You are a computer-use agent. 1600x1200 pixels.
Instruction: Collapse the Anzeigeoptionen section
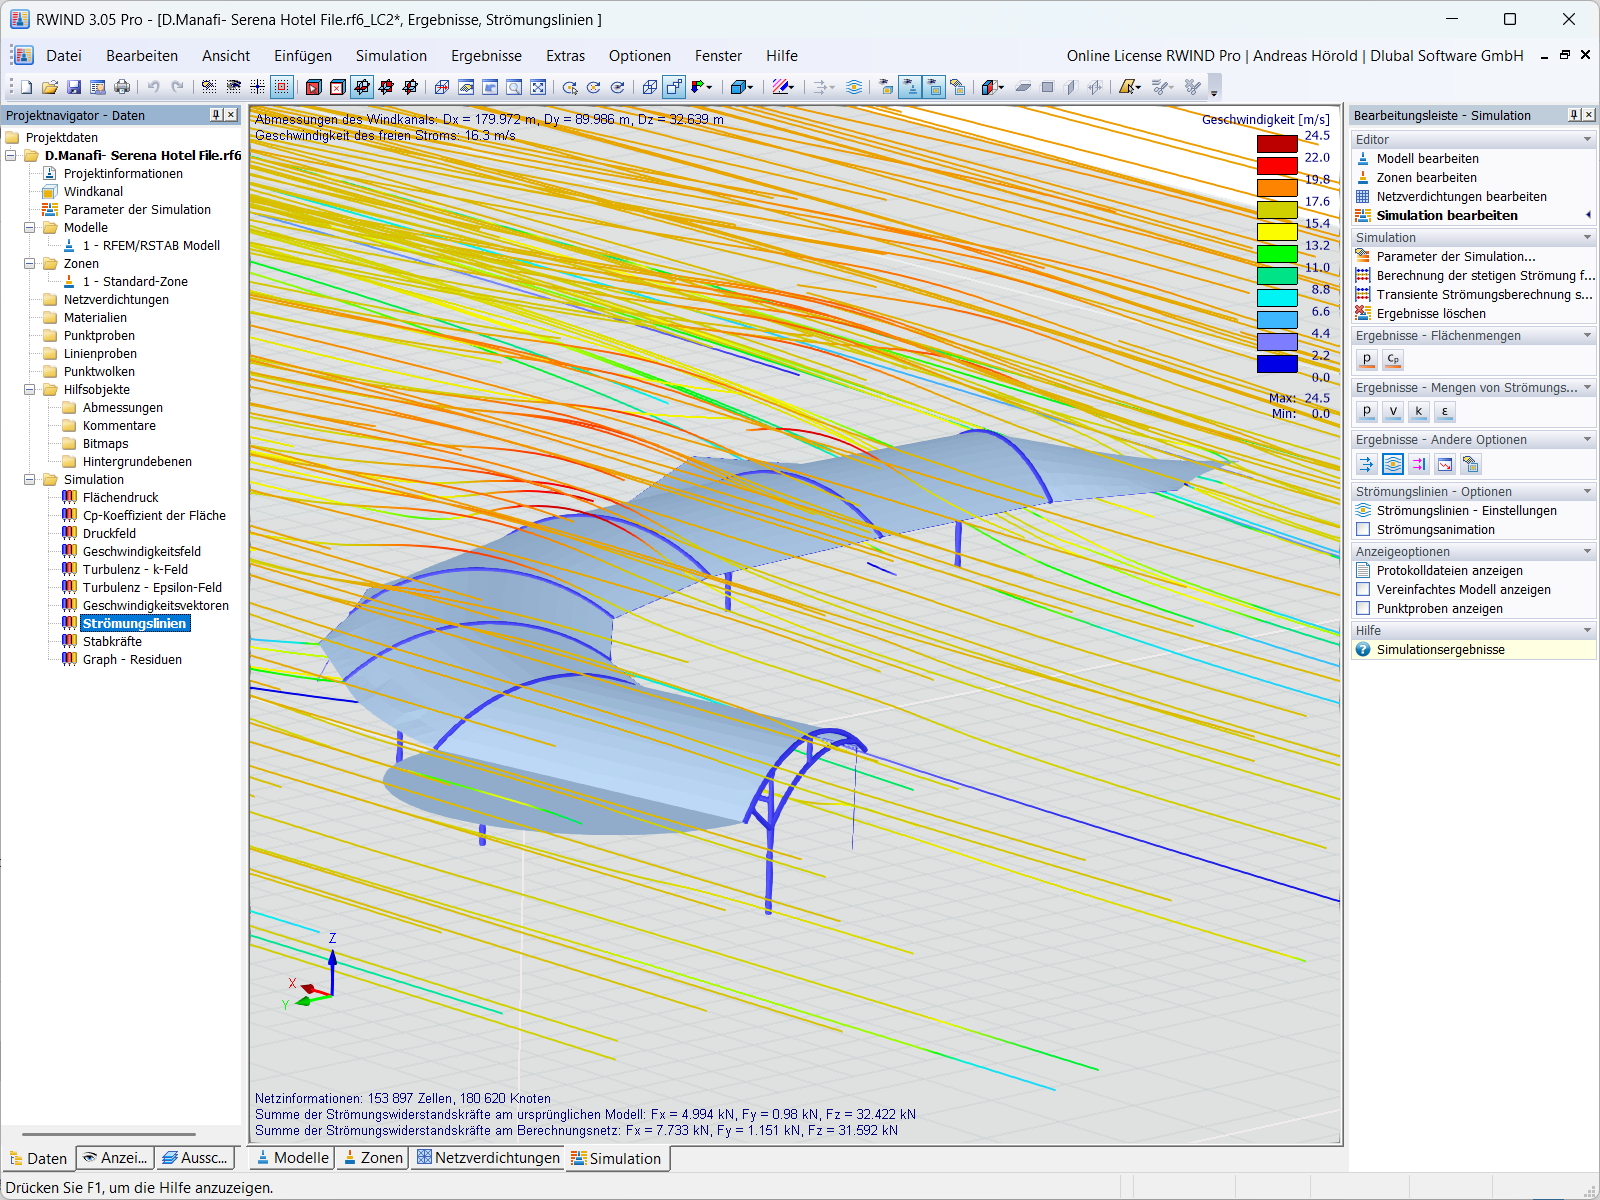point(1585,551)
